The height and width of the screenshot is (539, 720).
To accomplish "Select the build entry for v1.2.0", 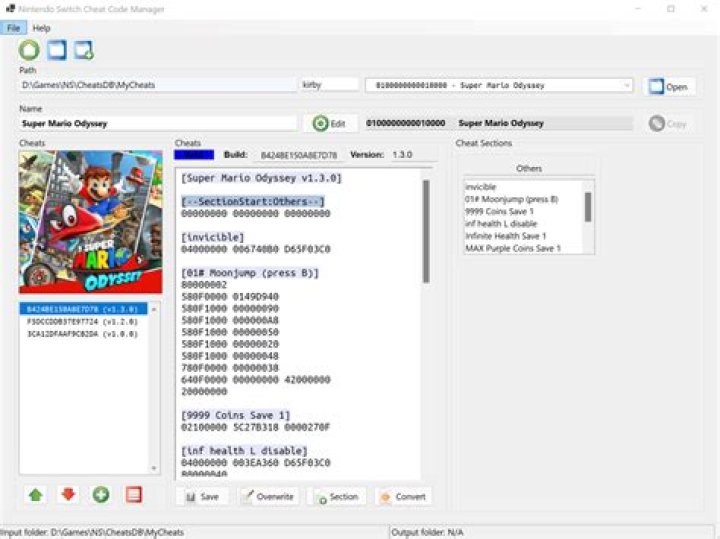I will (83, 321).
